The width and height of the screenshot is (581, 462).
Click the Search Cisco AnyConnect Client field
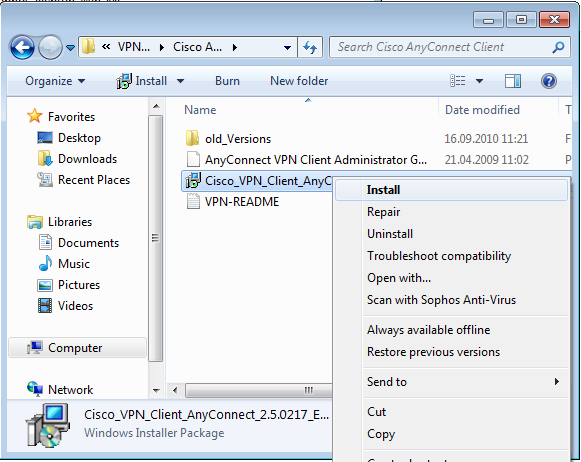[x=442, y=47]
